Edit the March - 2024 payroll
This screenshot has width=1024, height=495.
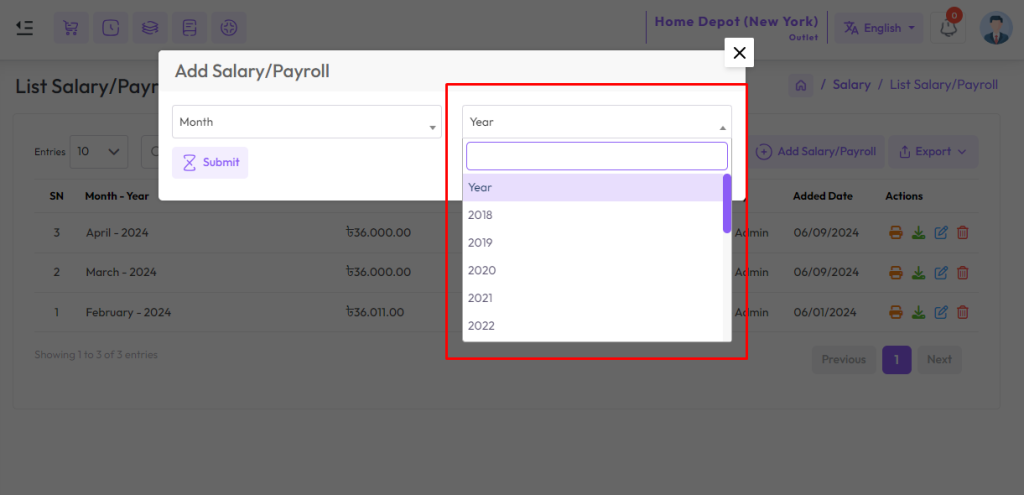coord(940,272)
